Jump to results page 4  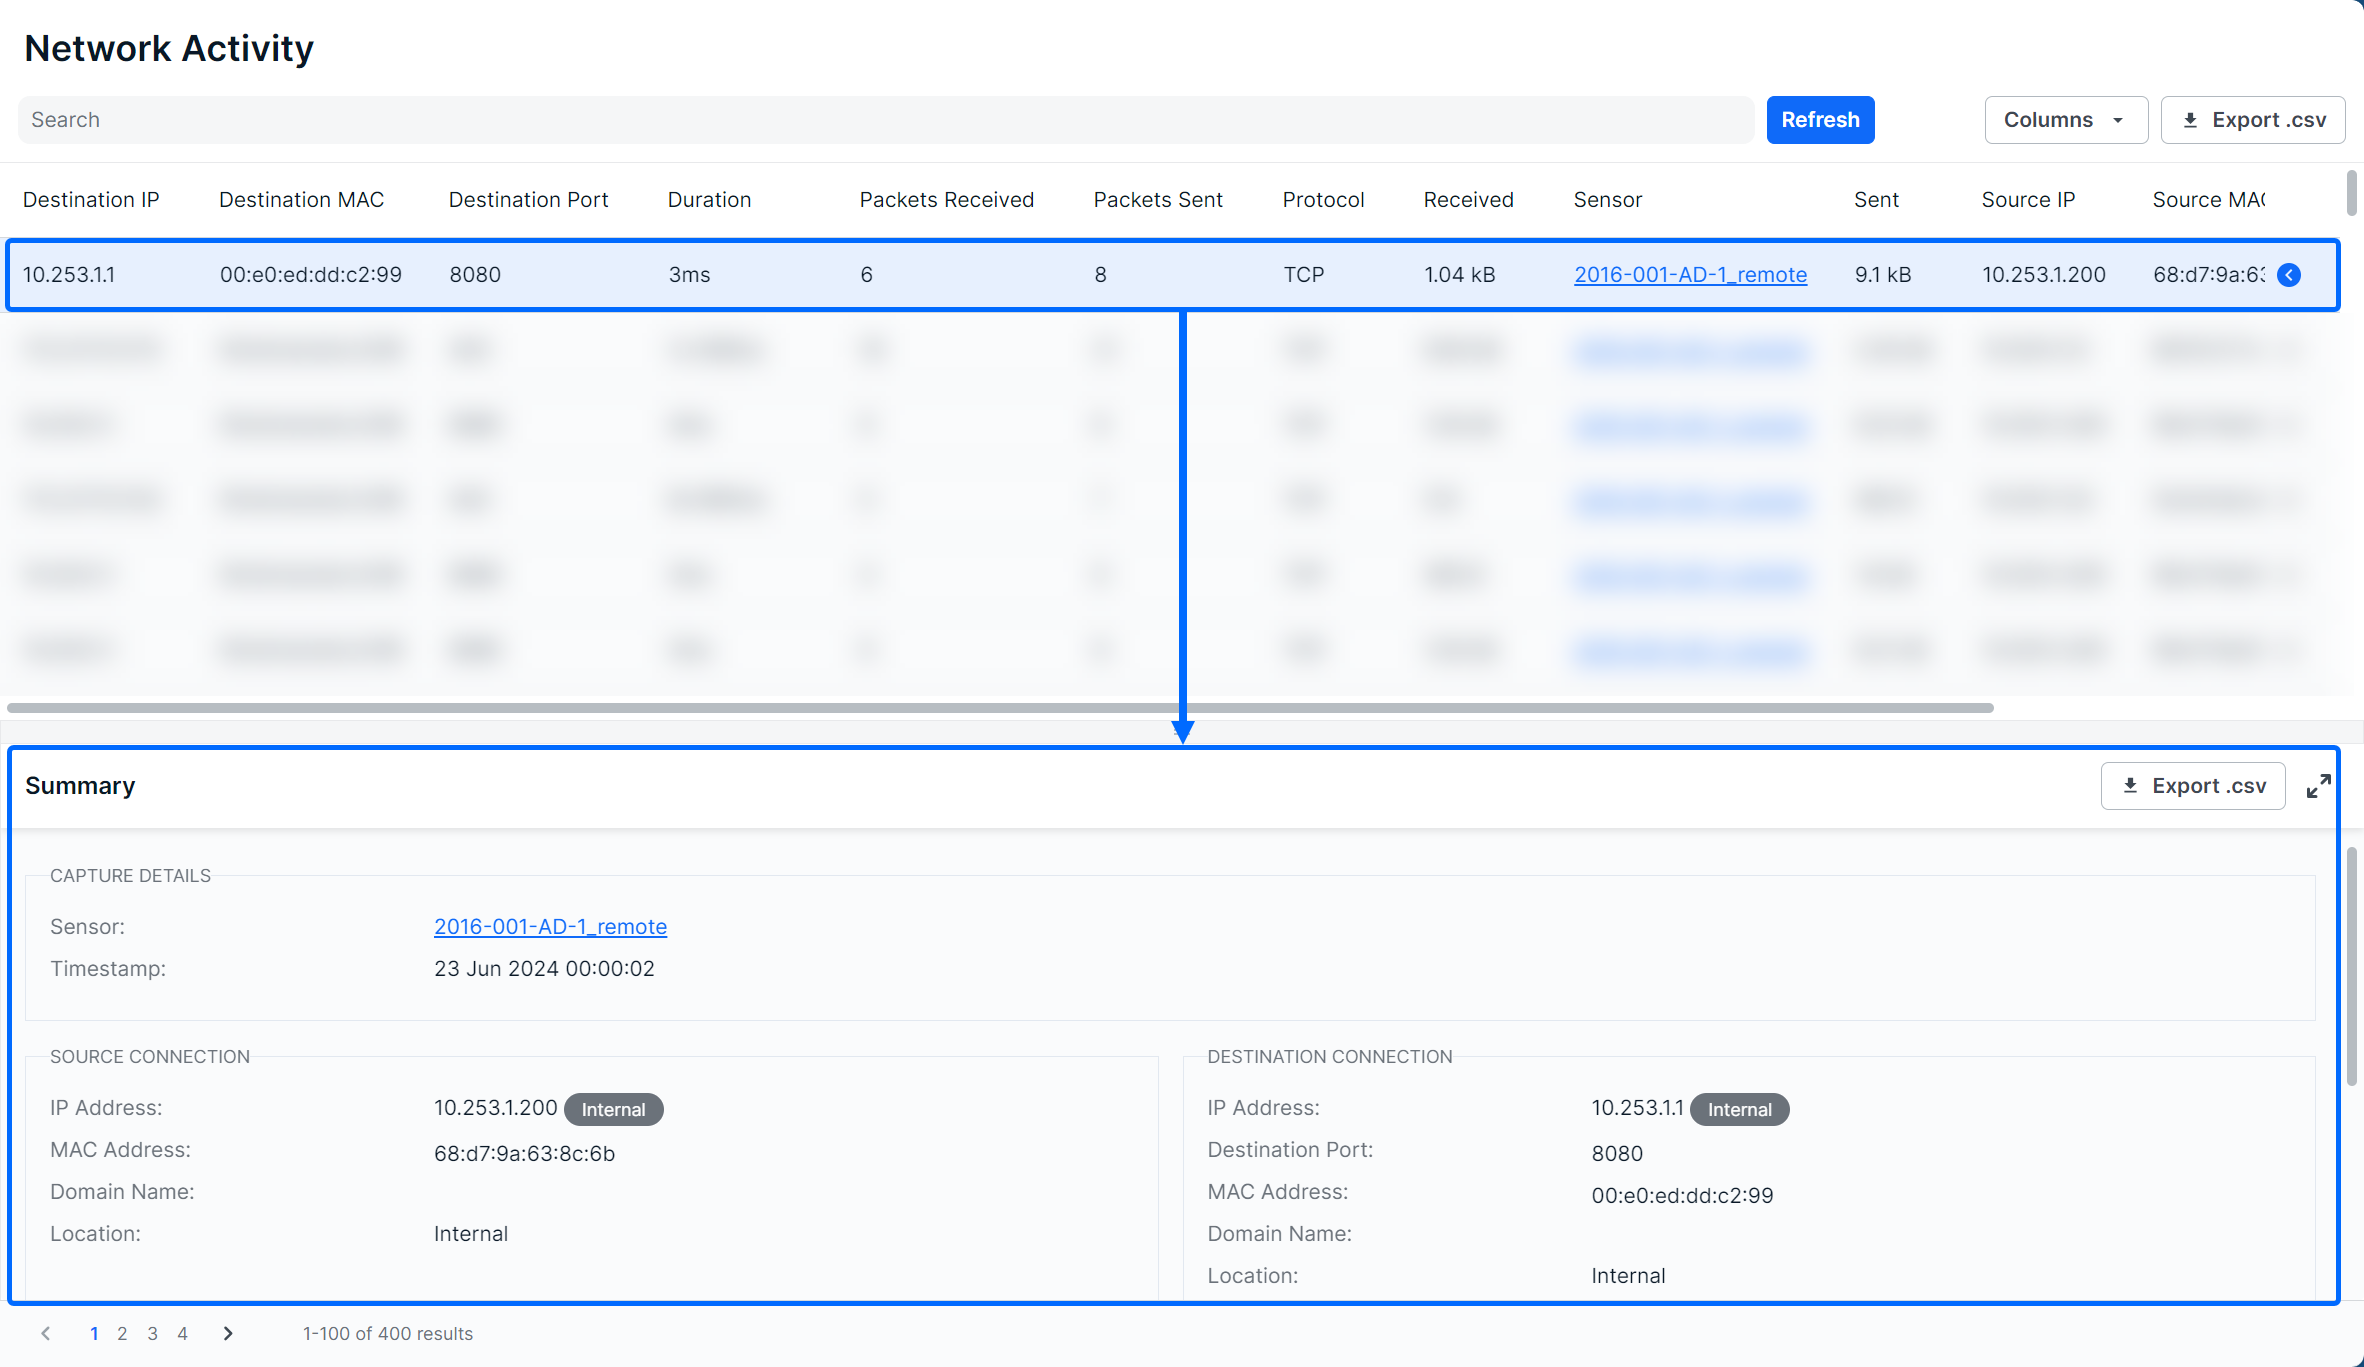tap(183, 1333)
